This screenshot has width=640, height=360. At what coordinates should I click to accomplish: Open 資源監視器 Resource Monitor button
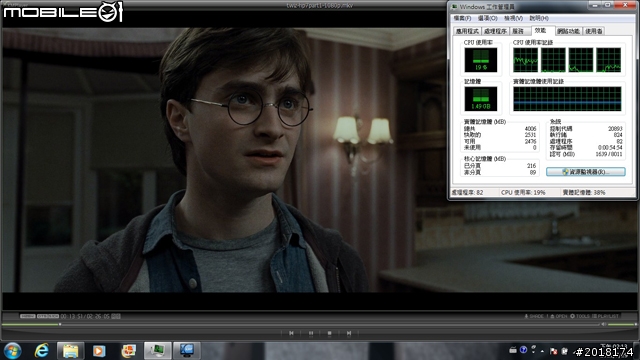click(586, 172)
